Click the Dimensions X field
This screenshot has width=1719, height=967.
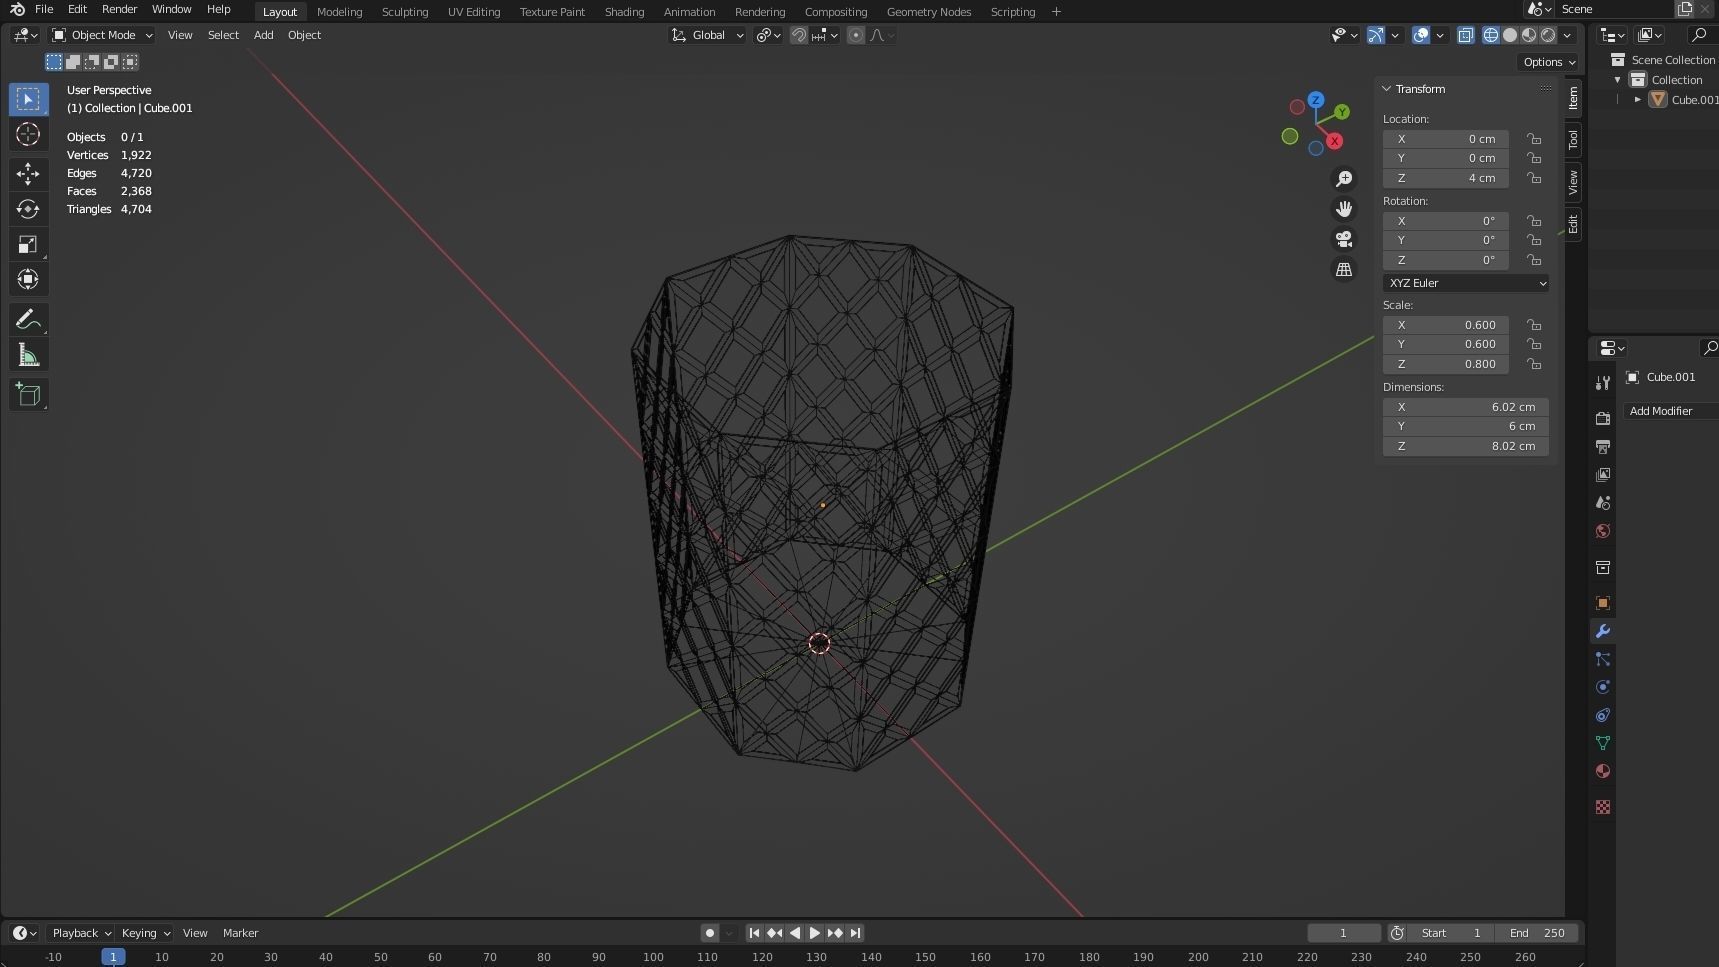point(1466,407)
